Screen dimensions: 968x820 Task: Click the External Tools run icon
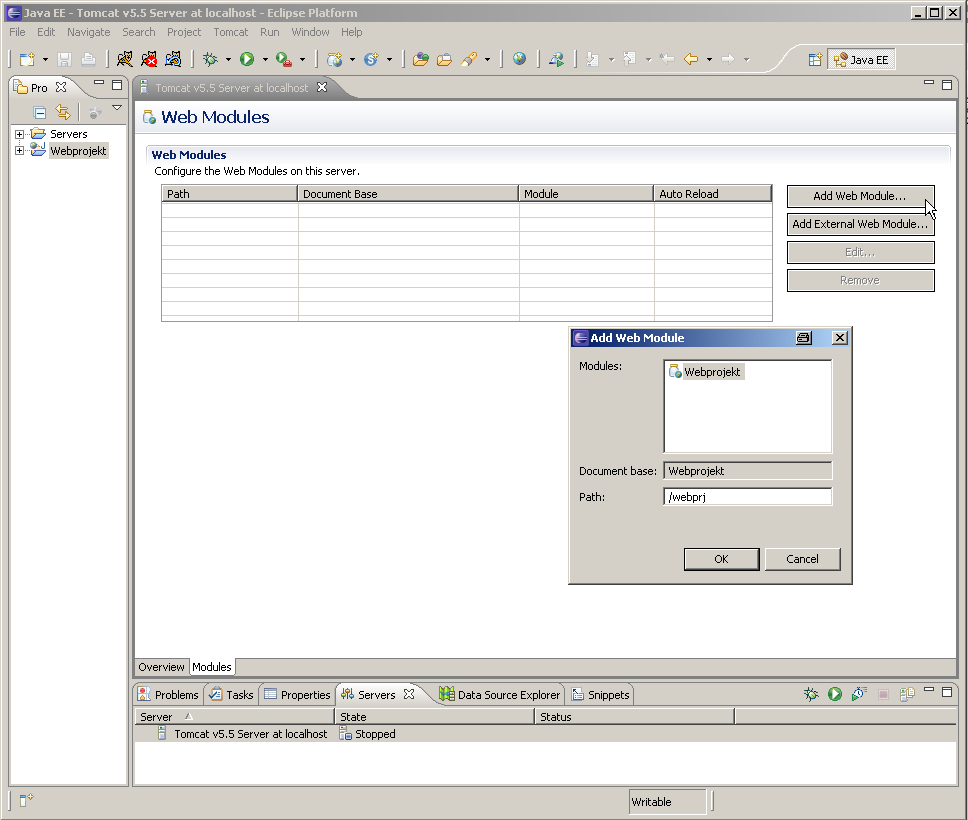283,59
